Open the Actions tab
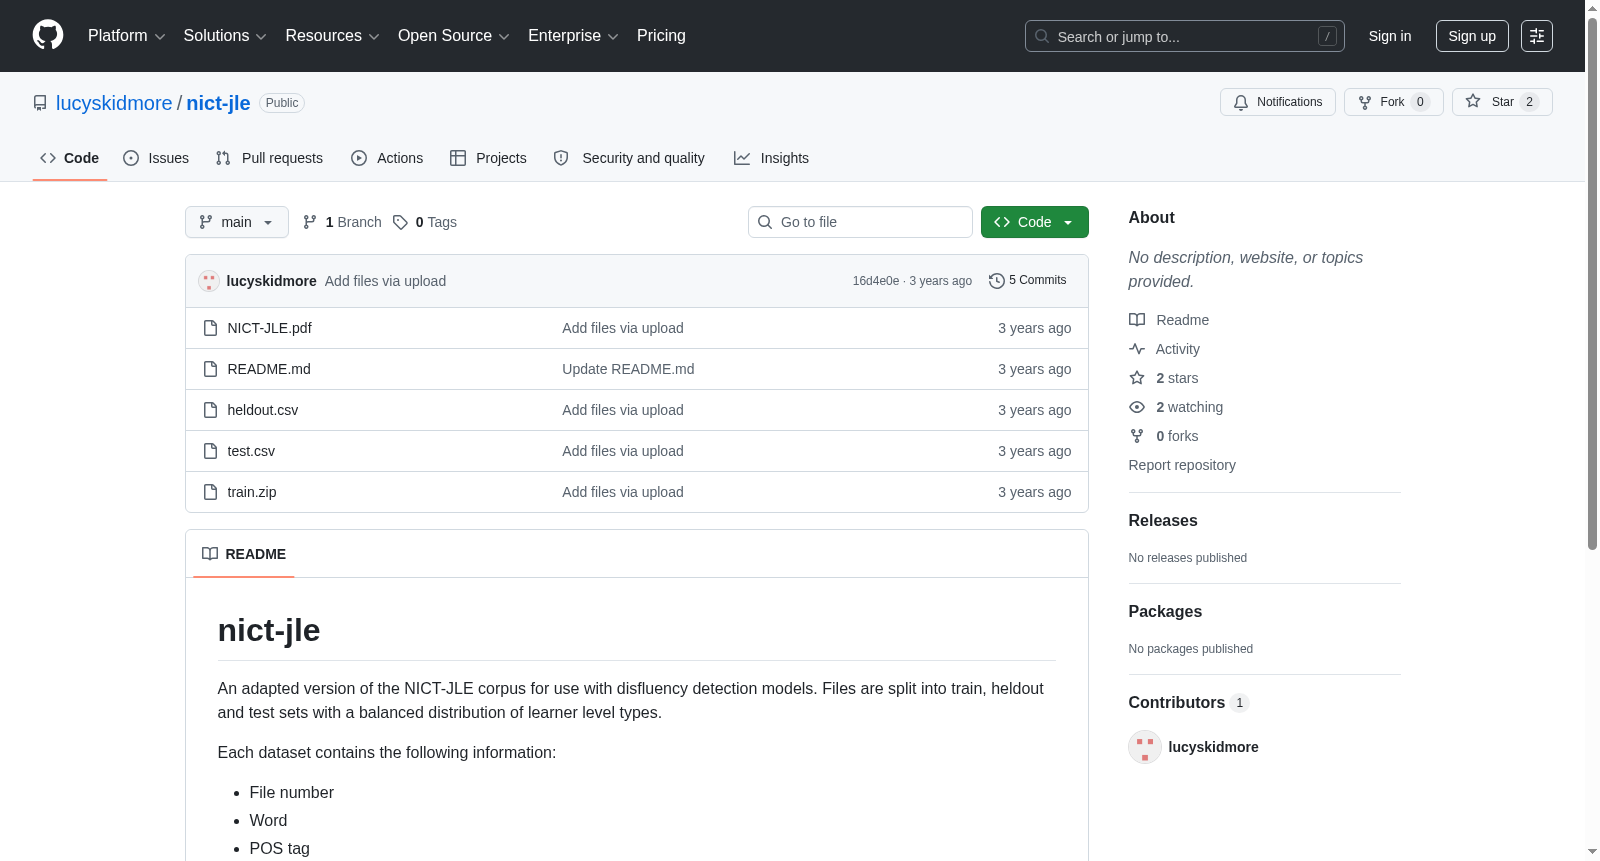1600x861 pixels. [387, 158]
